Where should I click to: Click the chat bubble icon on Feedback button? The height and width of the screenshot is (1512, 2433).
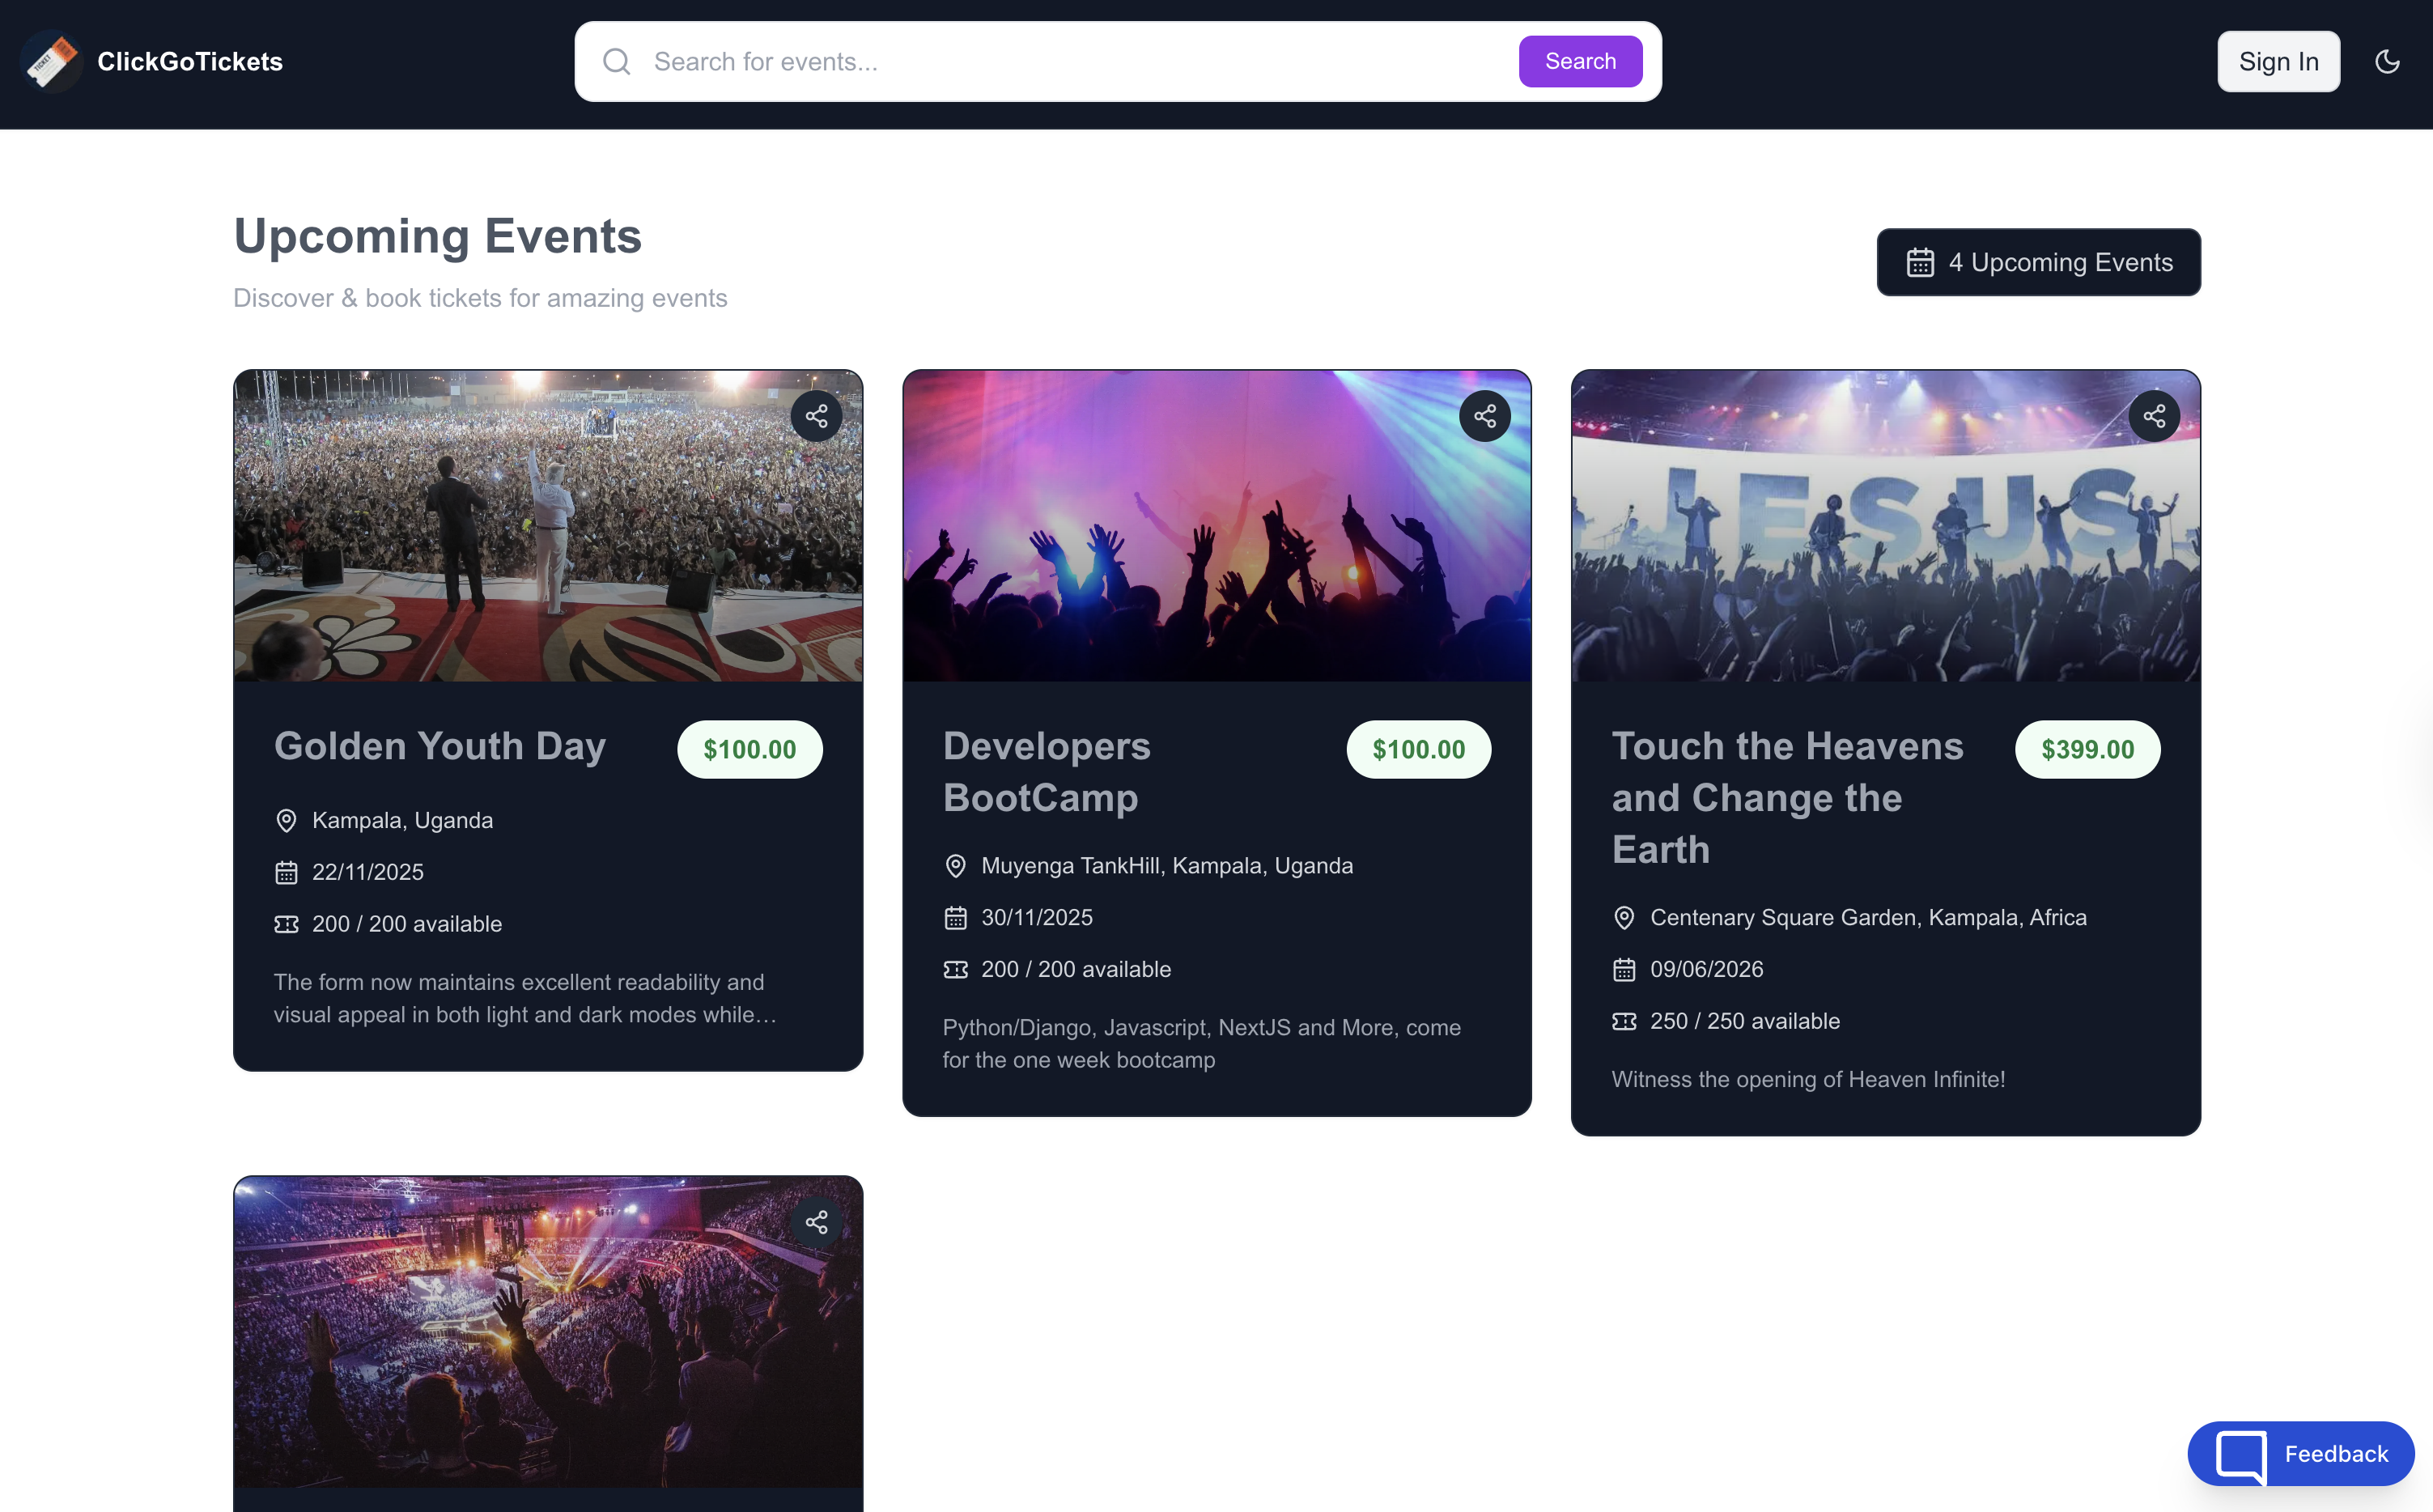2242,1454
